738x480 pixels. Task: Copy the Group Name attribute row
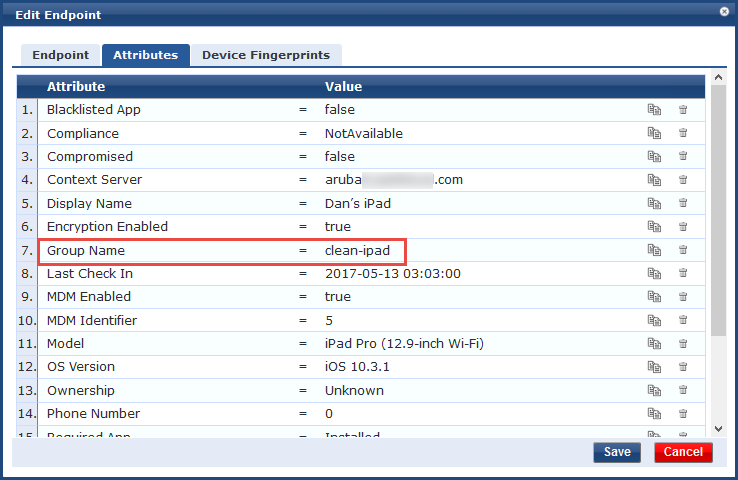point(654,250)
